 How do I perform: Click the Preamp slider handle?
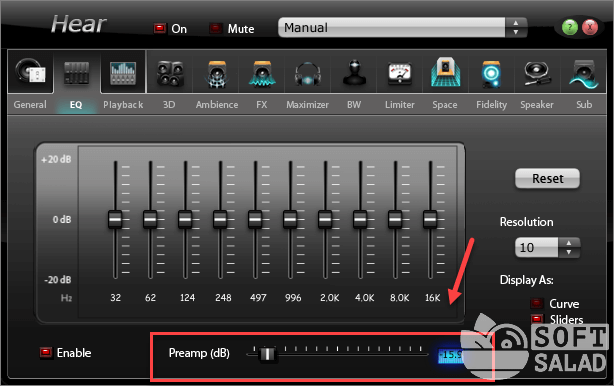pos(268,354)
